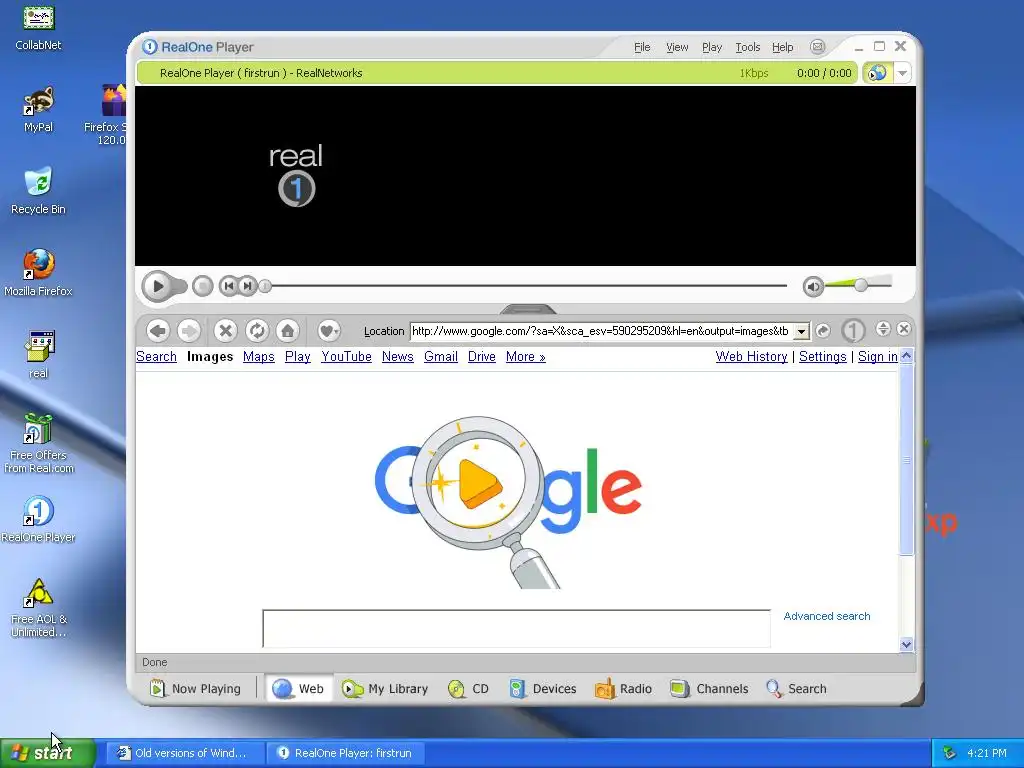Click the seek position thumb
Image resolution: width=1024 pixels, height=768 pixels.
click(264, 285)
